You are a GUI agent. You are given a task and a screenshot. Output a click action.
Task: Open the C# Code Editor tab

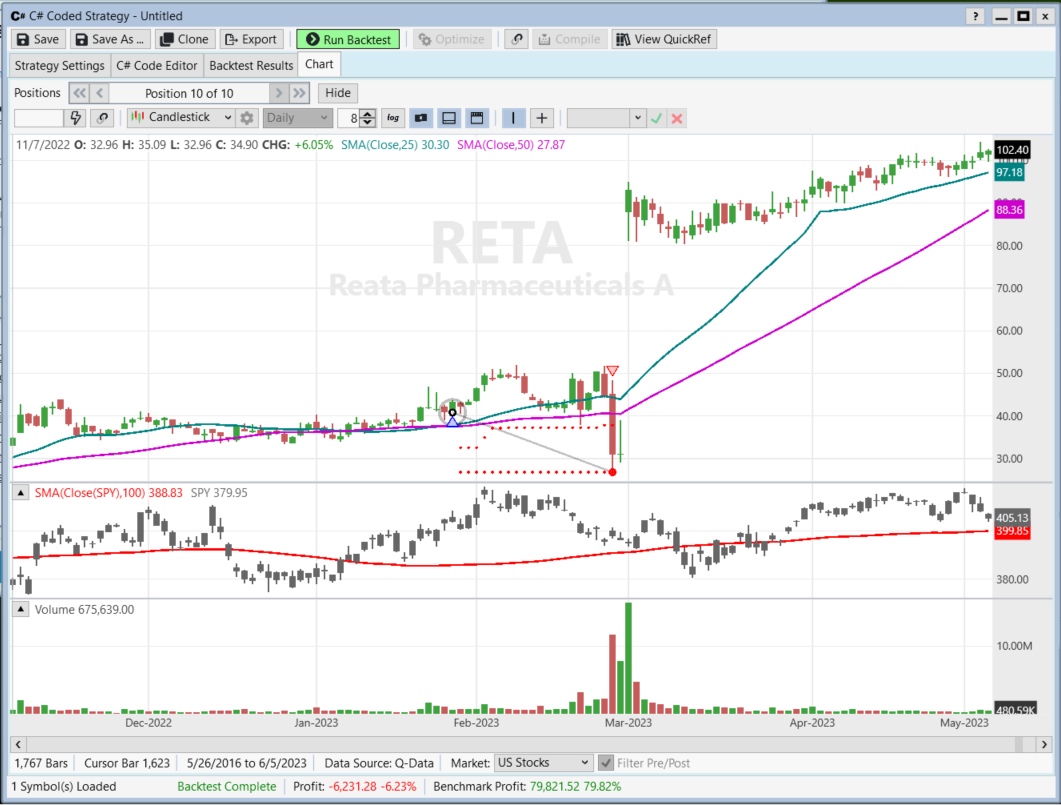pos(156,66)
